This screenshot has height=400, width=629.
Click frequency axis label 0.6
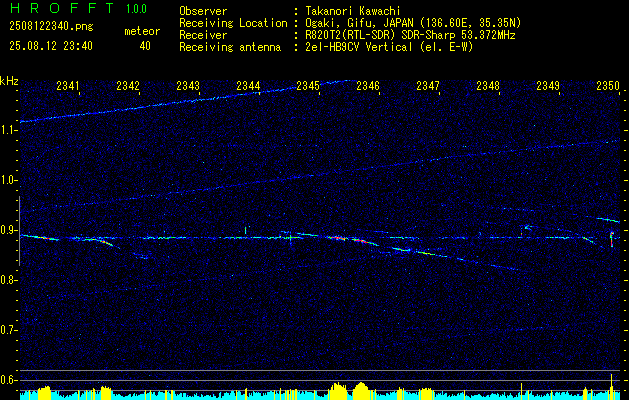9,380
